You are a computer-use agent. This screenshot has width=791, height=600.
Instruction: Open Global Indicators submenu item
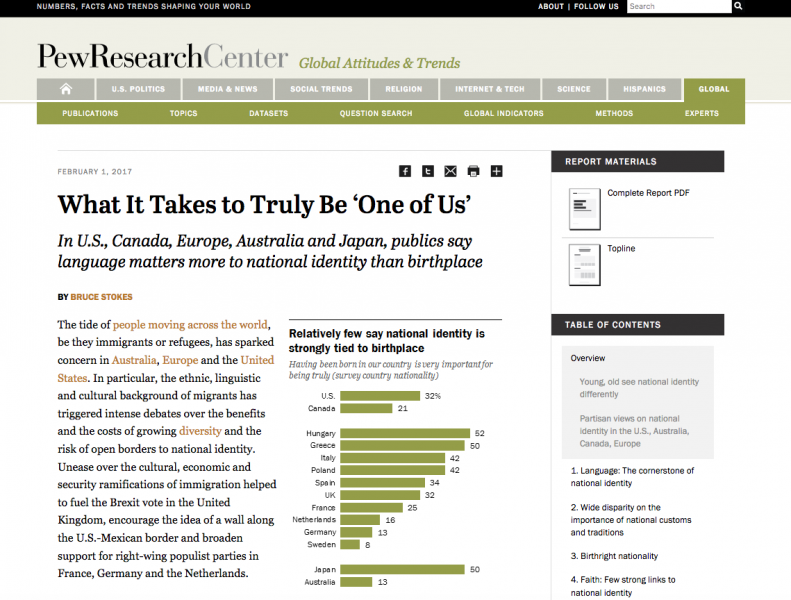[x=504, y=114]
